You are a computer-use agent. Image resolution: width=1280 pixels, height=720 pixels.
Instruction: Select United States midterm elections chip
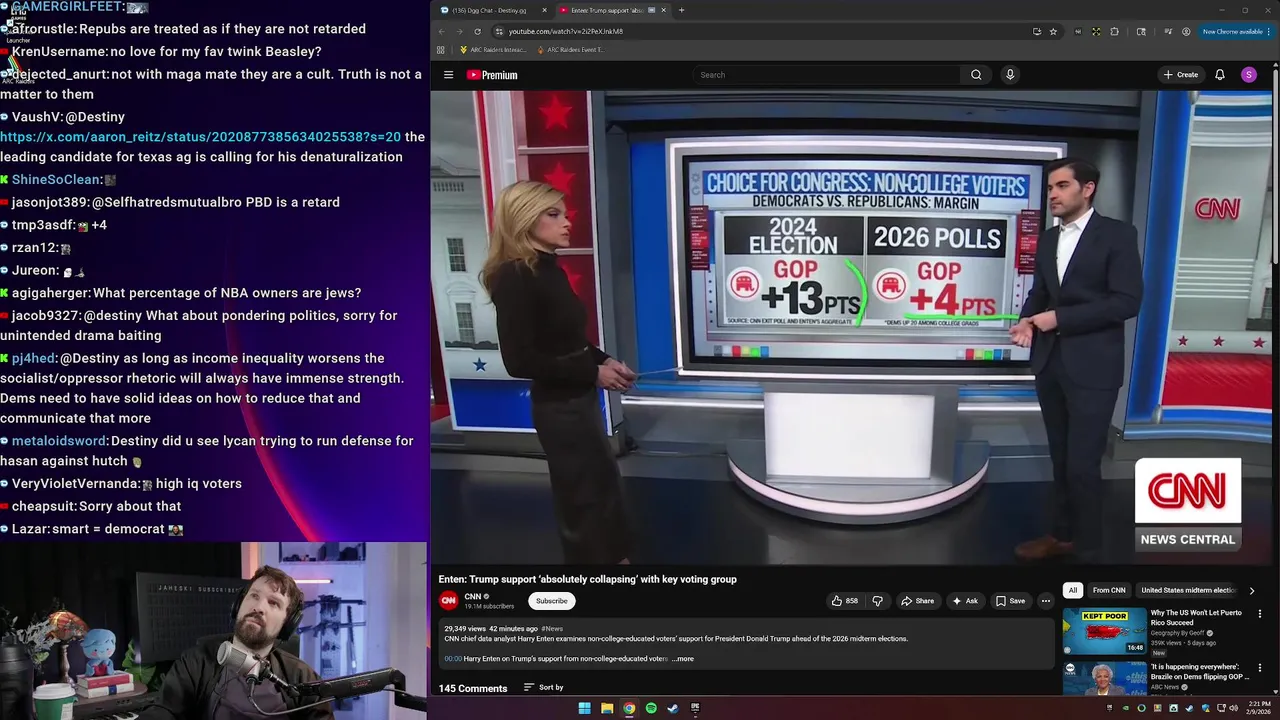tap(1188, 590)
